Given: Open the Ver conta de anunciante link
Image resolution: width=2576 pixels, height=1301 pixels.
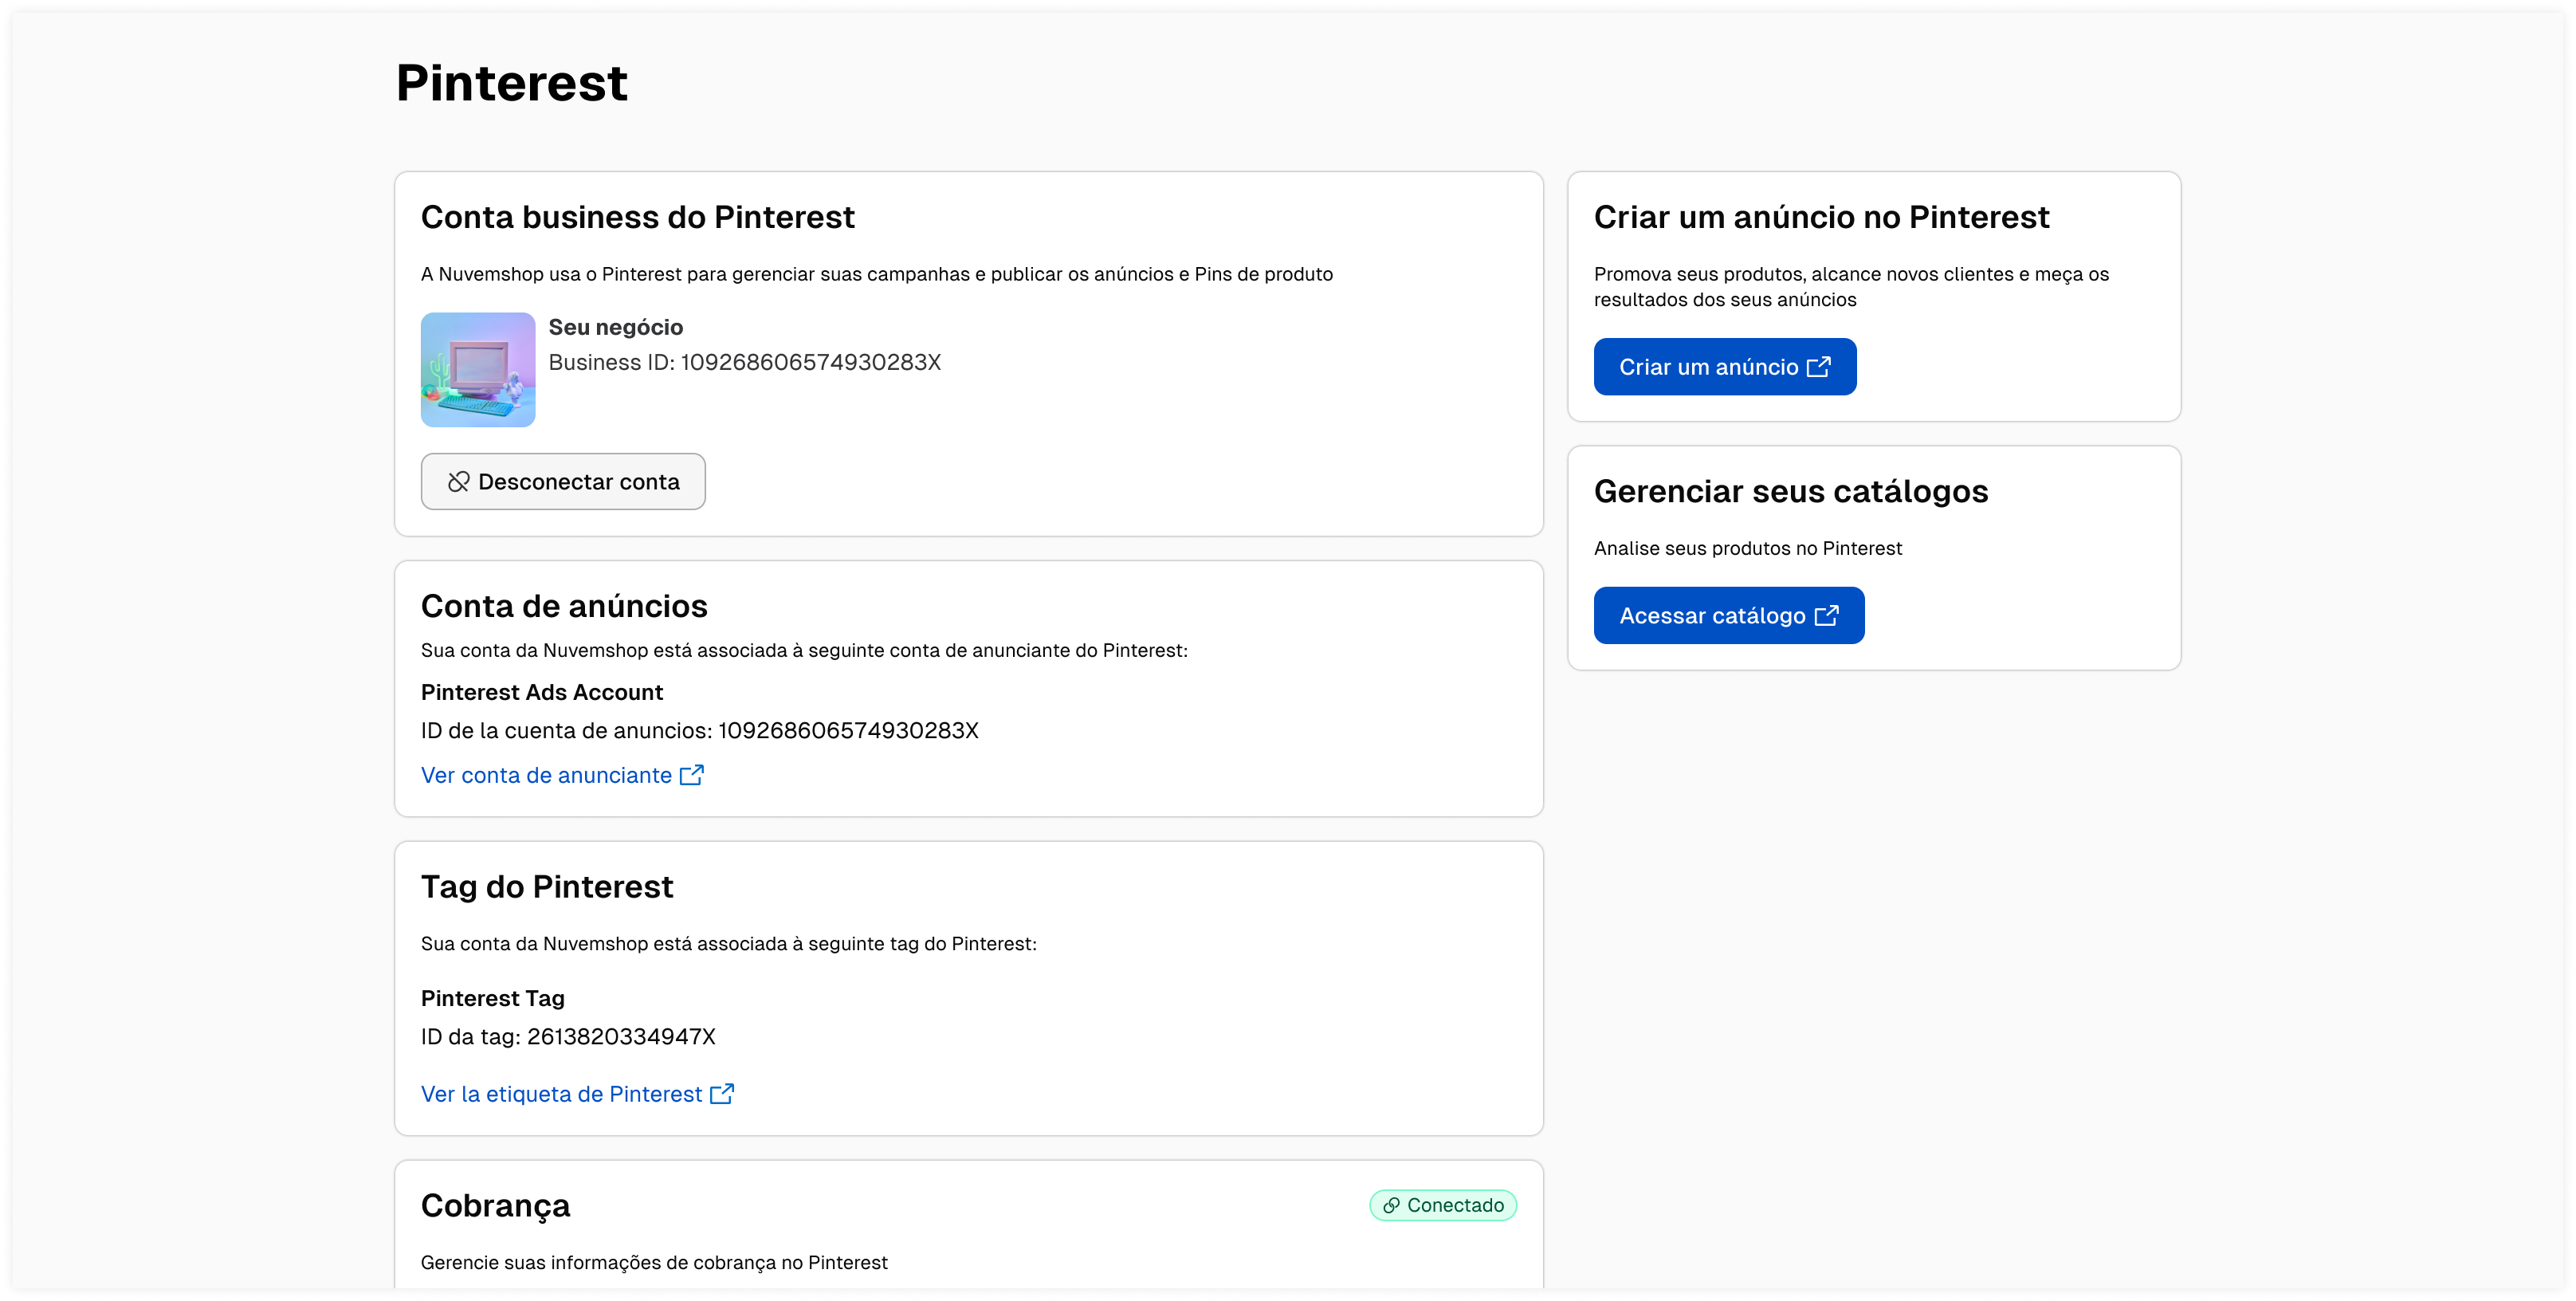Looking at the screenshot, I should tap(562, 775).
